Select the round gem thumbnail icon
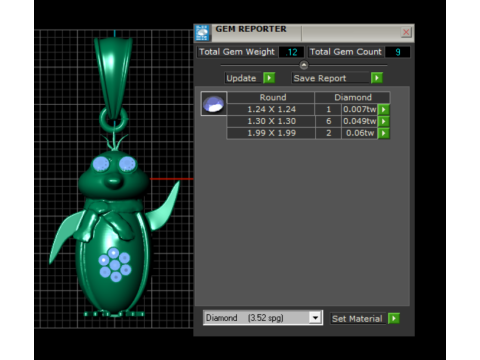 tap(214, 104)
